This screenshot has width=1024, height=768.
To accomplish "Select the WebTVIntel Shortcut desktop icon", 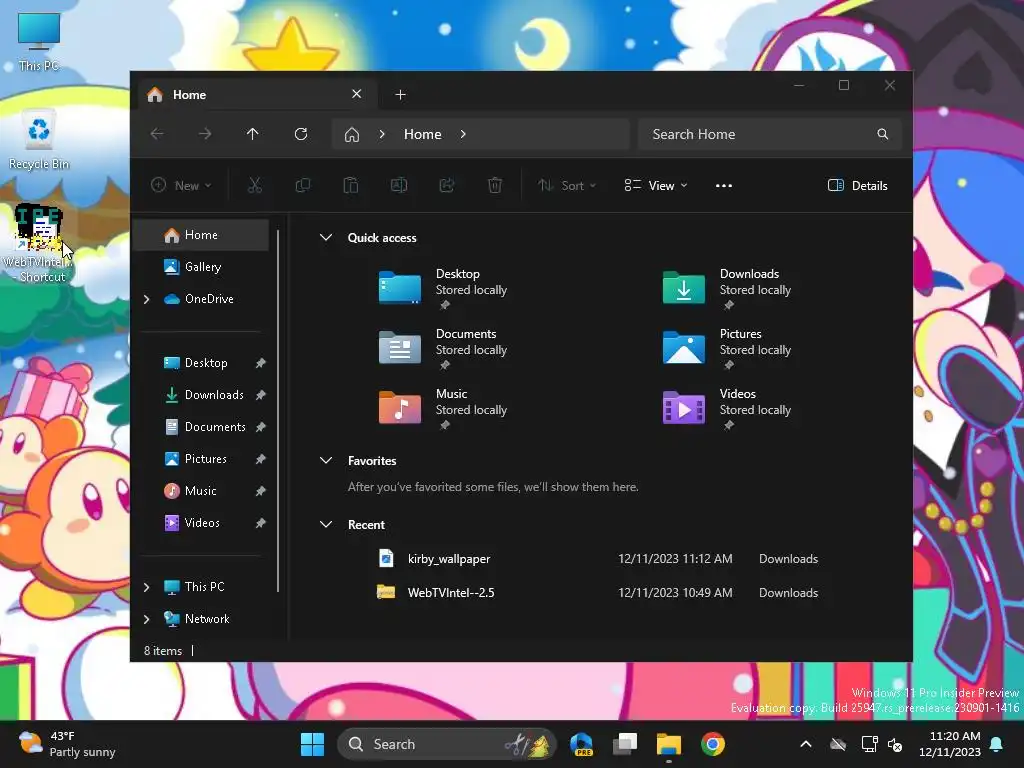I will pos(39,243).
